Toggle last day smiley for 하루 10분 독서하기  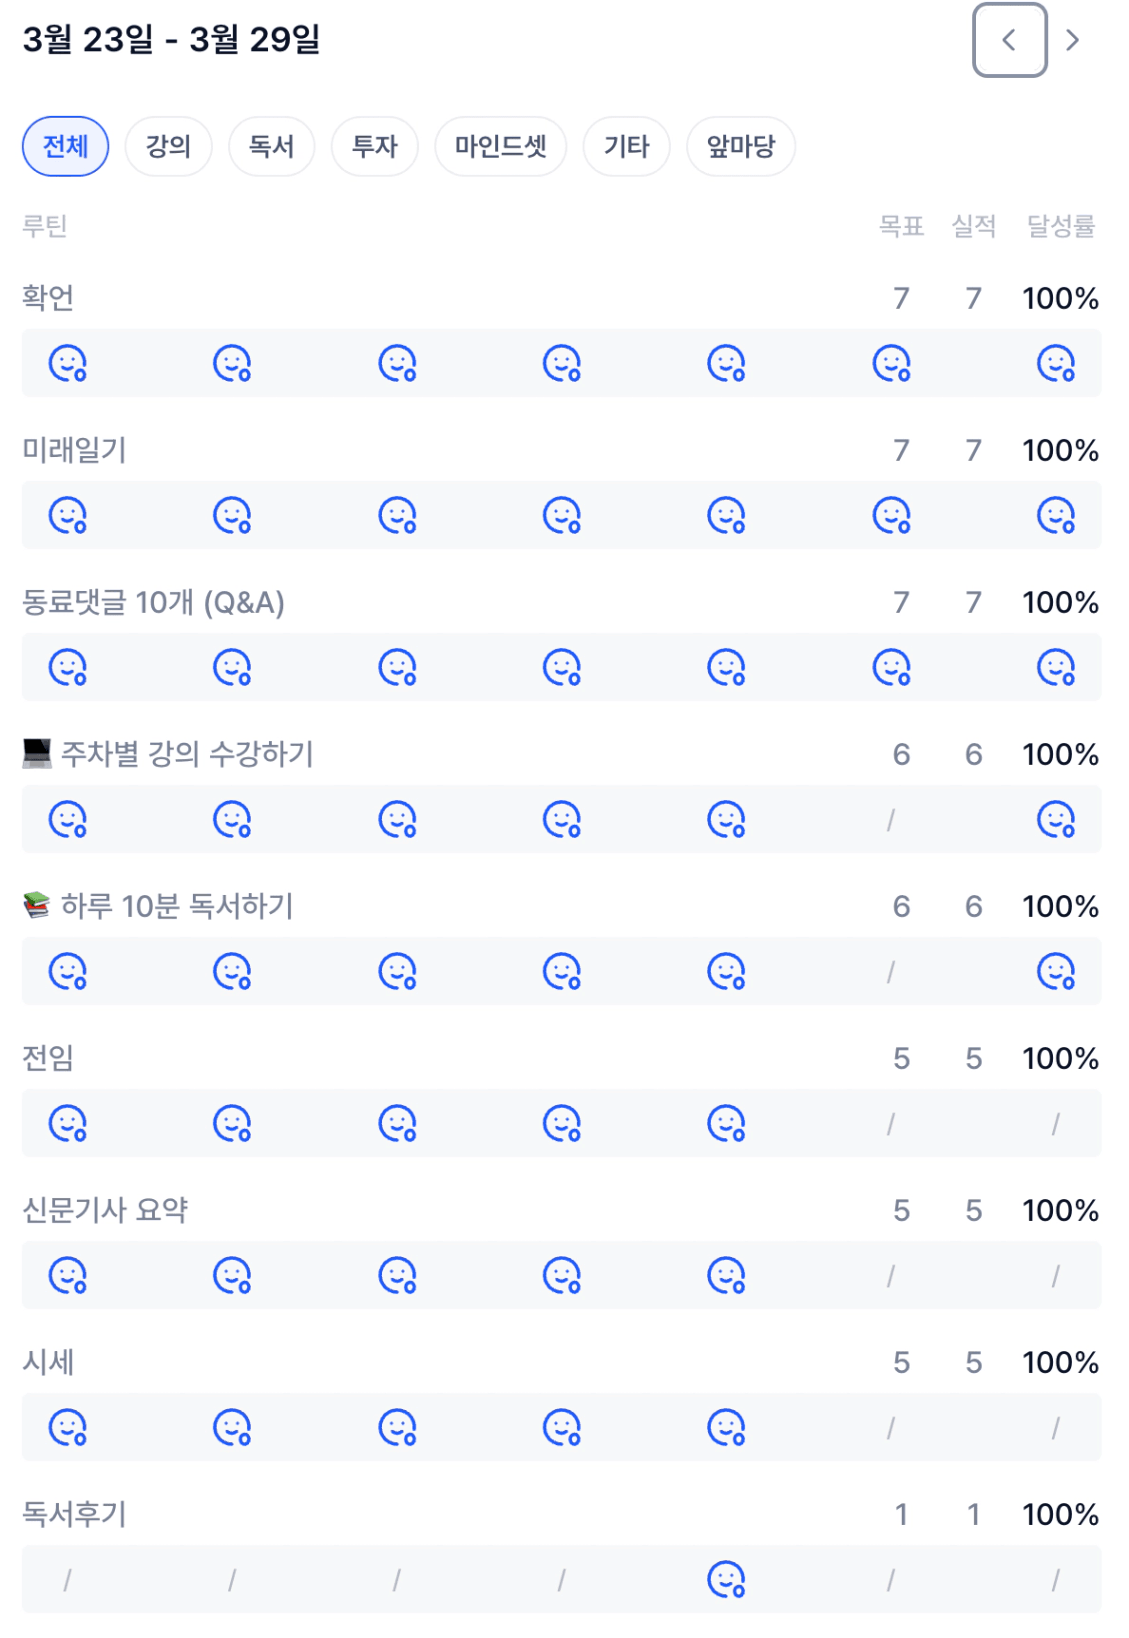coord(1056,972)
